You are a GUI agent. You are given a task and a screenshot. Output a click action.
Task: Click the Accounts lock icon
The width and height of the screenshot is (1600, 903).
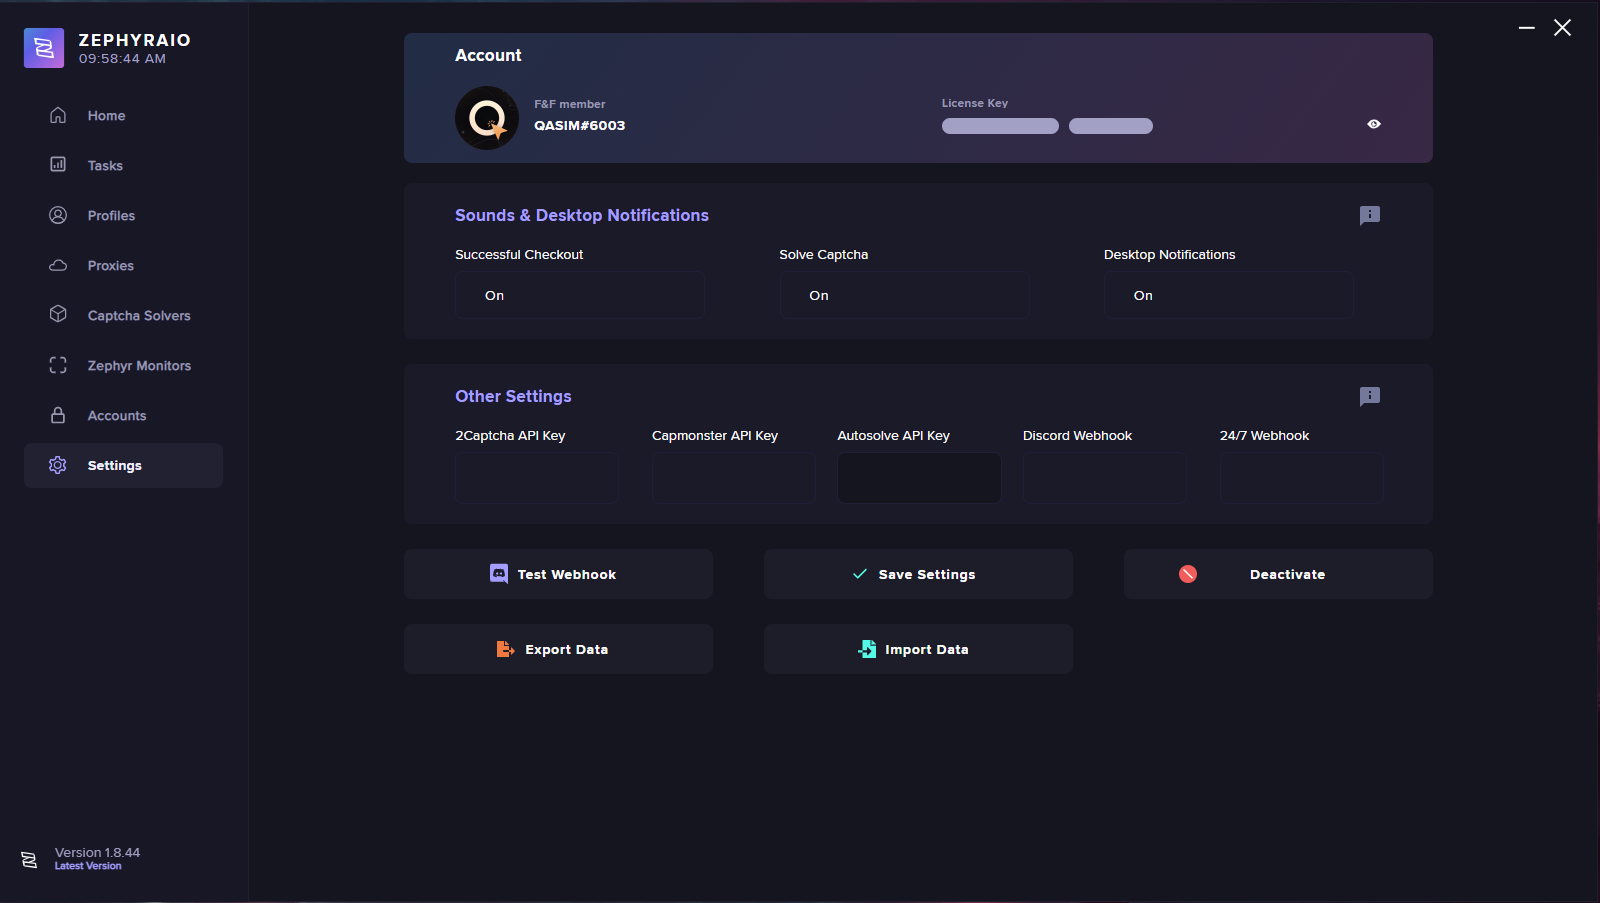click(x=58, y=415)
